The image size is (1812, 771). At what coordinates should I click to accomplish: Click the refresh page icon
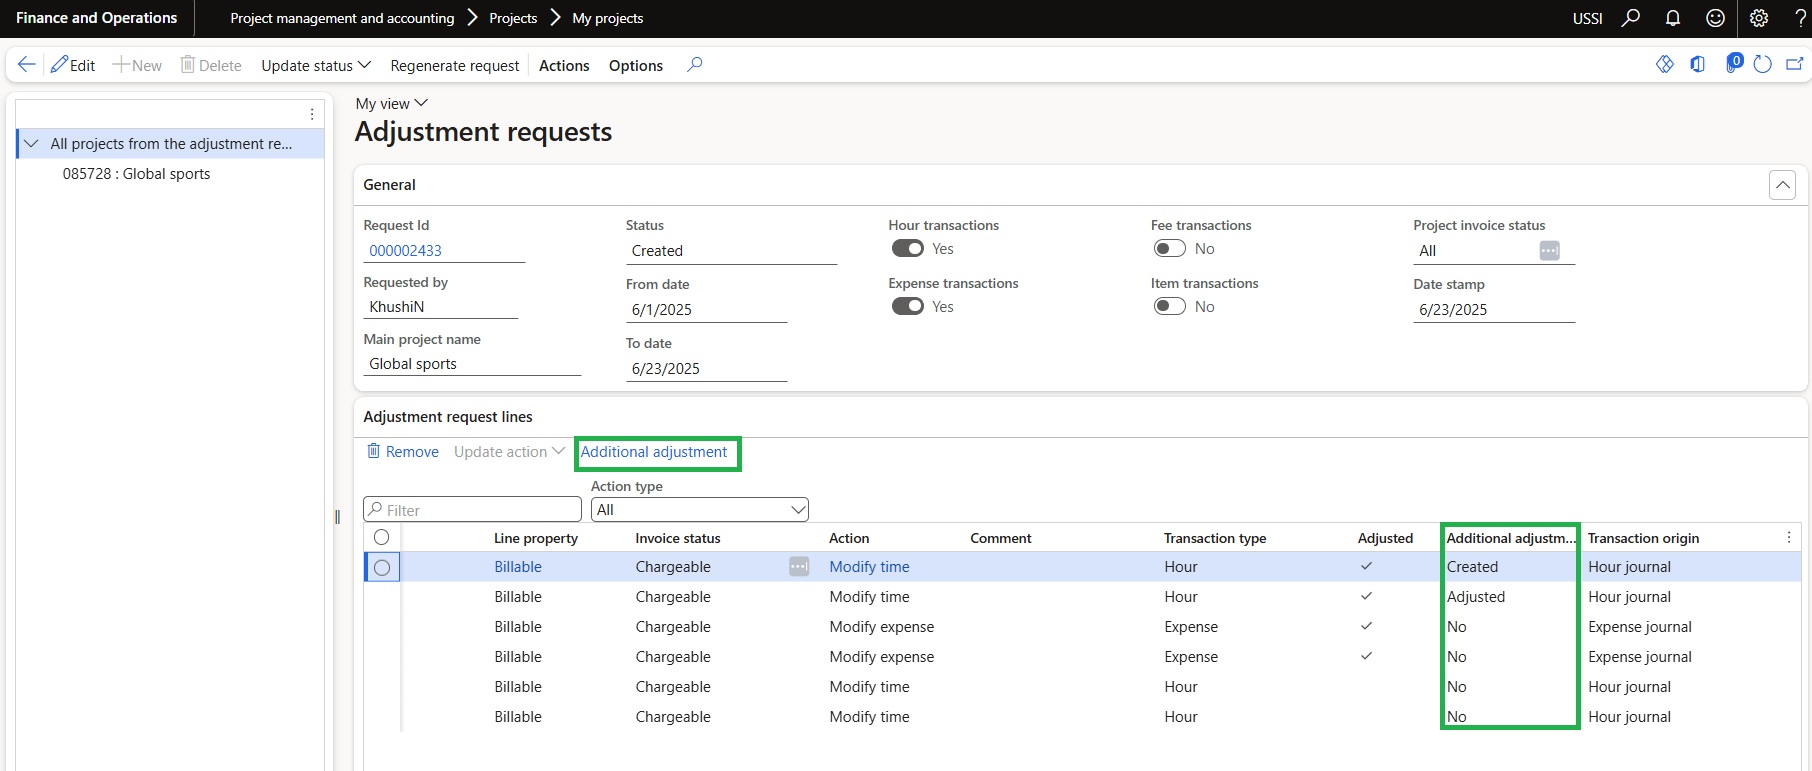tap(1763, 65)
